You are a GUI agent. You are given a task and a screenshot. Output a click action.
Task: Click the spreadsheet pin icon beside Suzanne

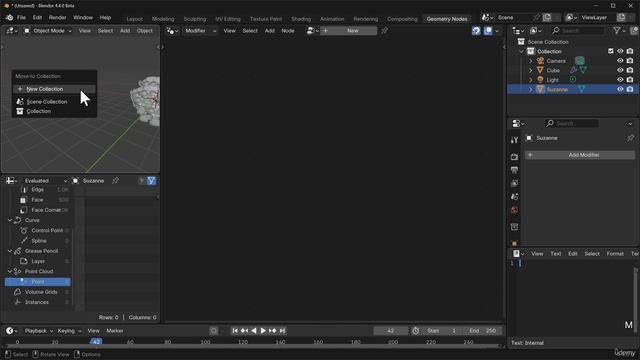click(x=116, y=180)
